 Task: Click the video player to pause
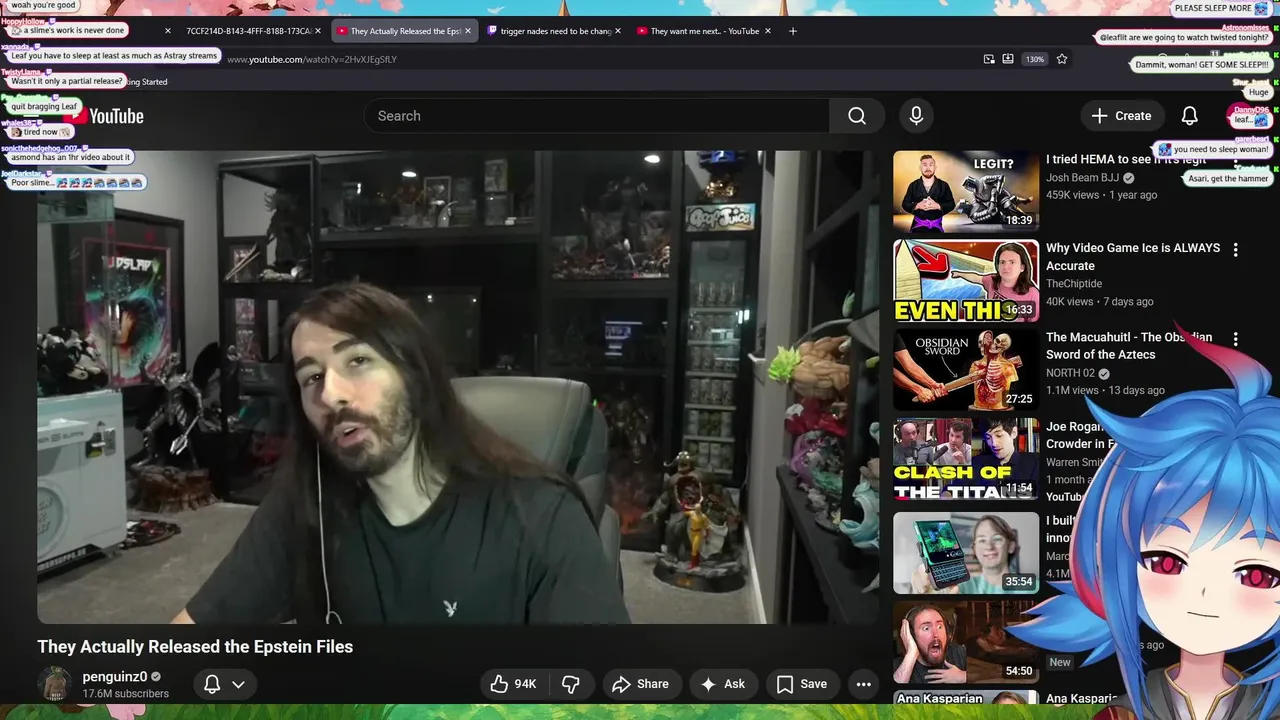pyautogui.click(x=458, y=387)
